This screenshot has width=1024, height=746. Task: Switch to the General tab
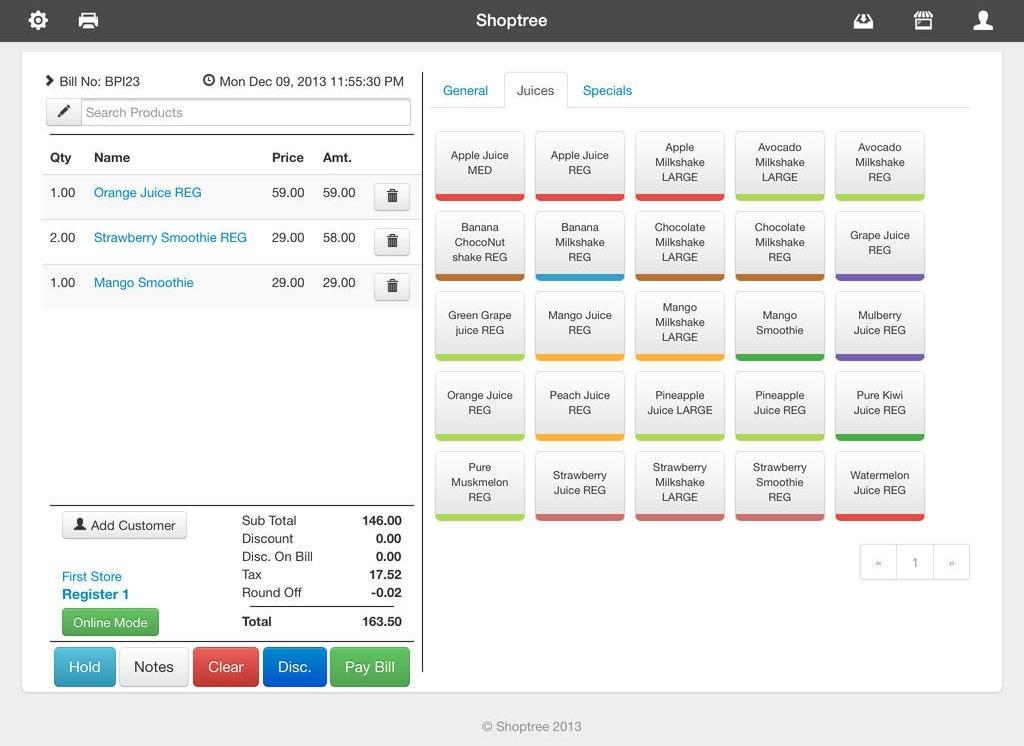[465, 91]
